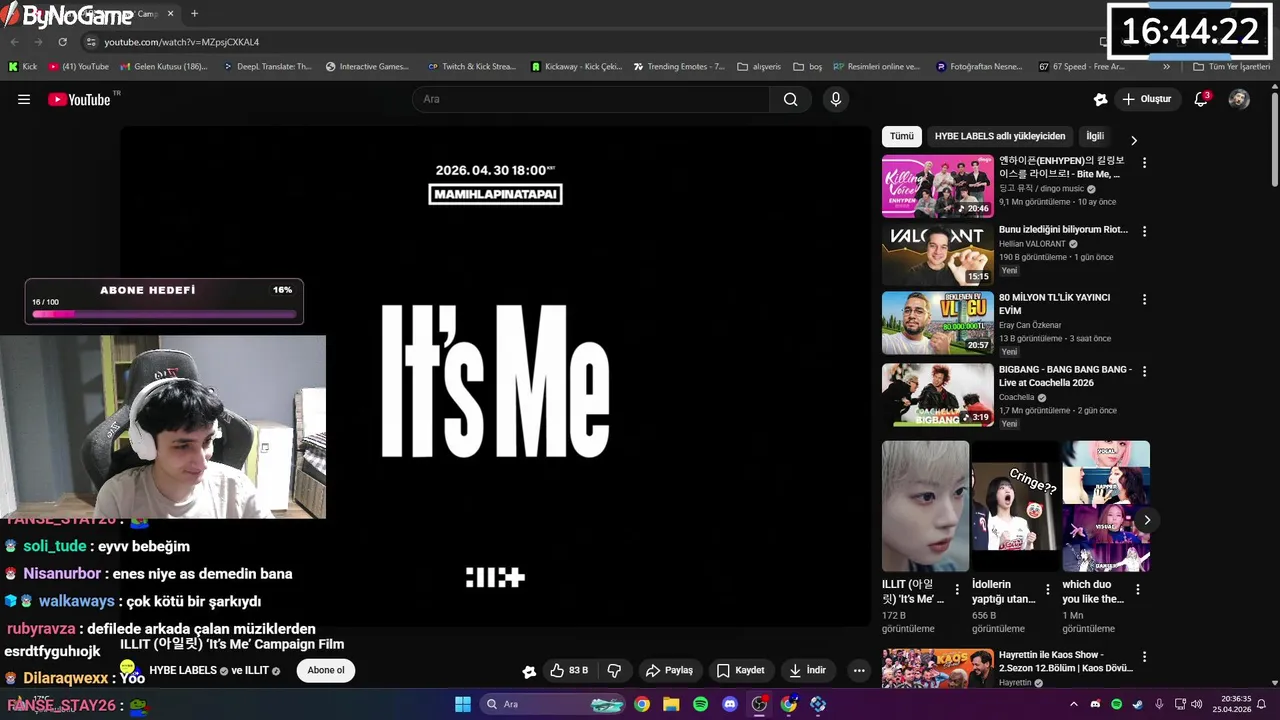This screenshot has width=1280, height=720.
Task: Open the Trending Emotes bookmark
Action: [679, 67]
